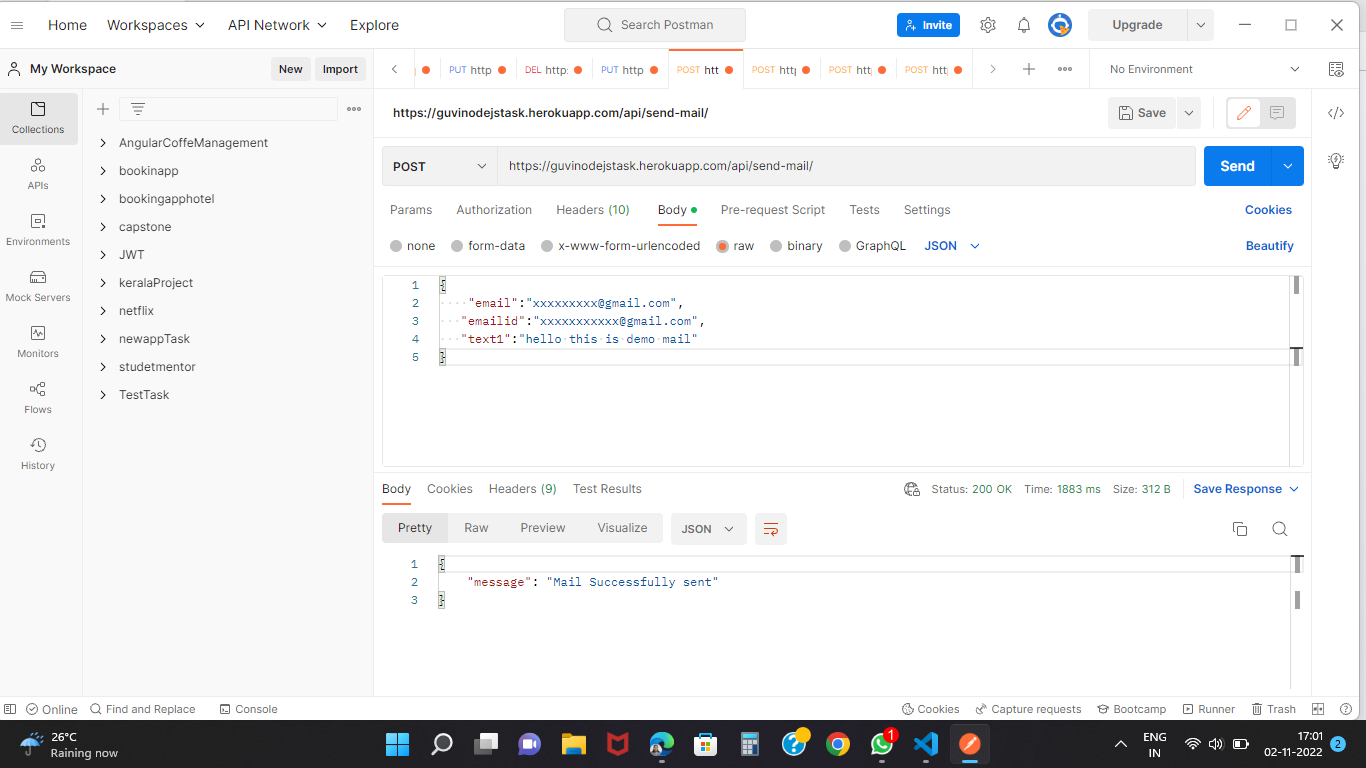
Task: Switch to the Authorization tab
Action: pos(494,210)
